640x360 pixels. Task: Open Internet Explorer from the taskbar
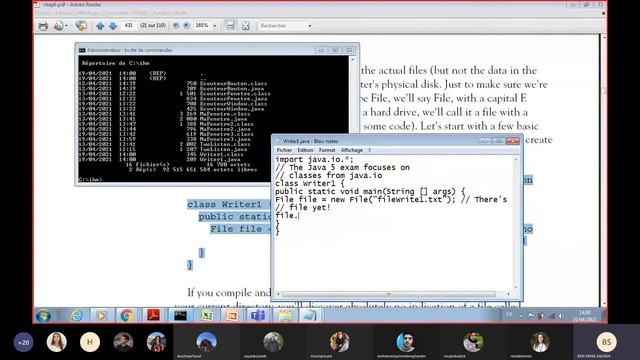point(77,316)
